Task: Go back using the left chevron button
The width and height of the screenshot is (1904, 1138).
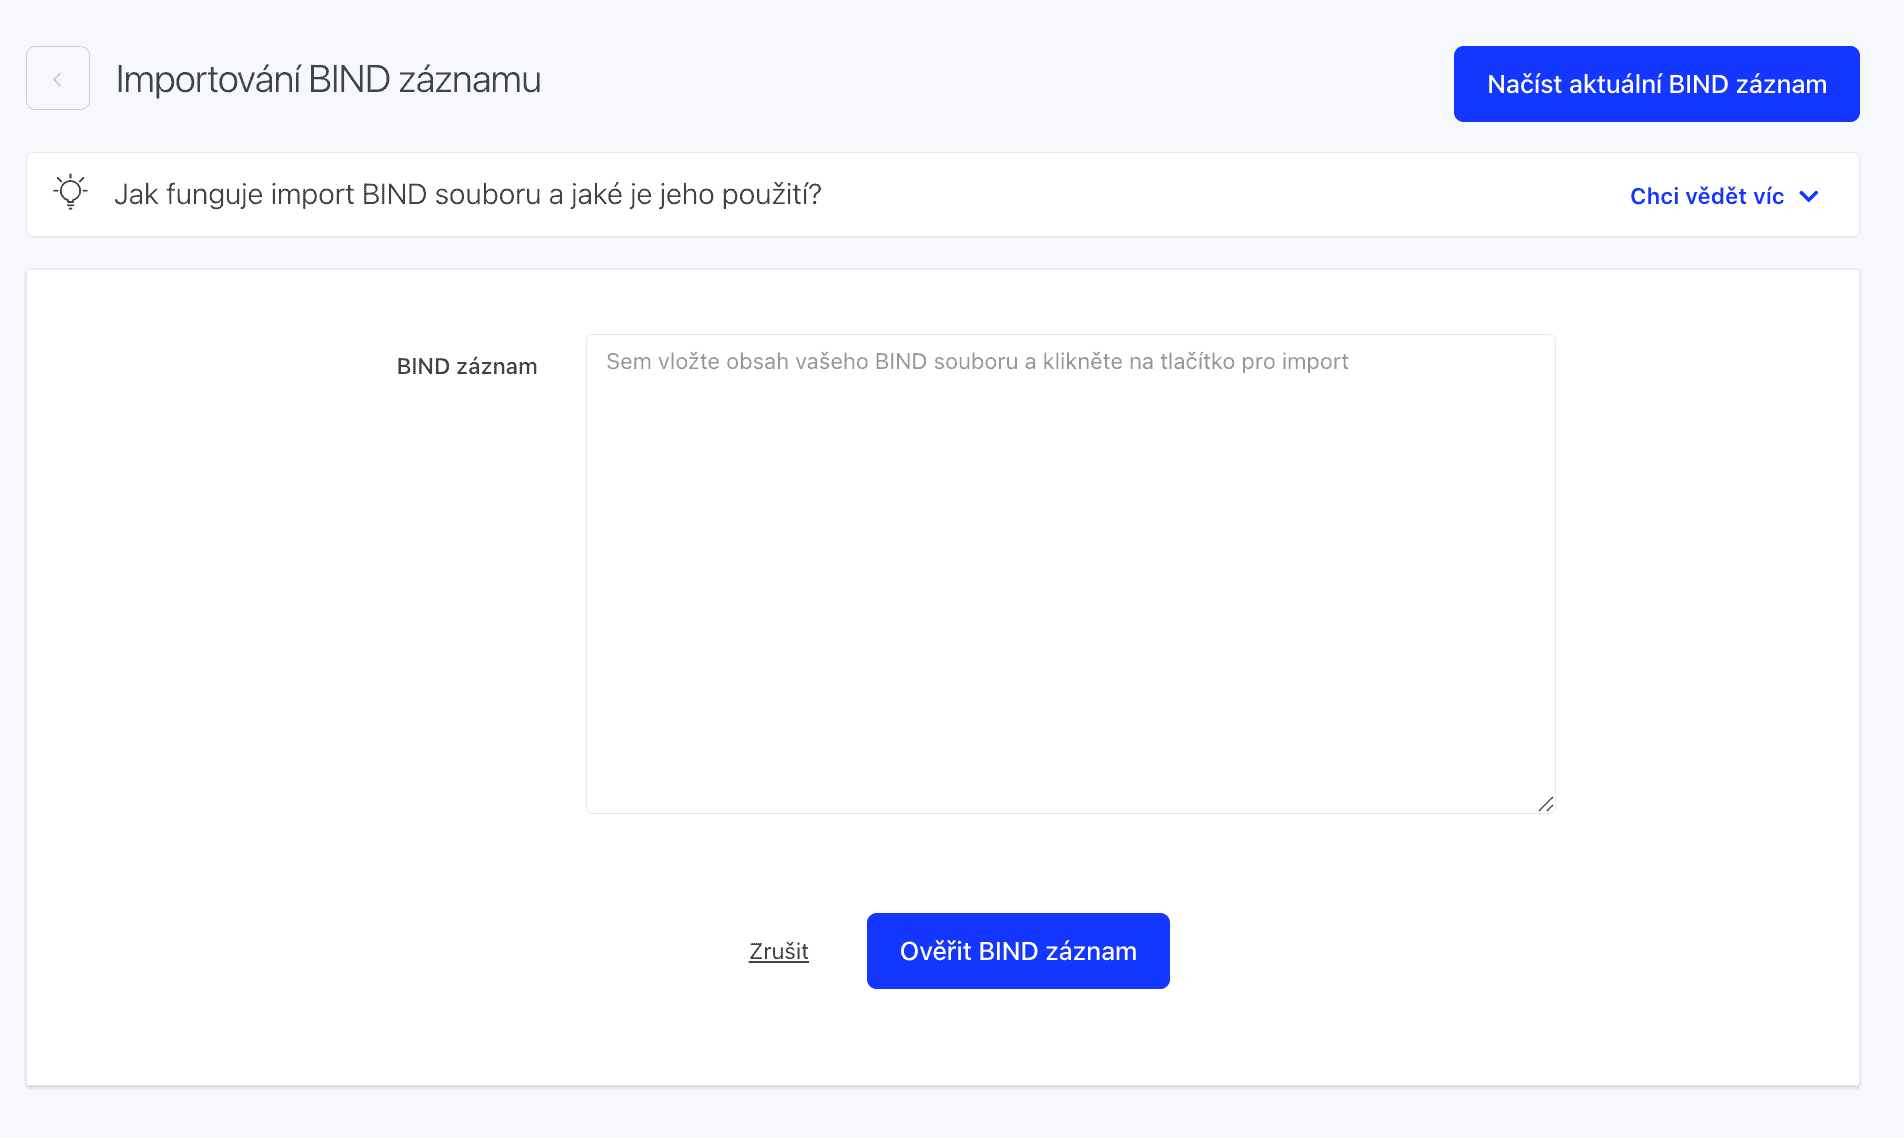Action: tap(58, 78)
